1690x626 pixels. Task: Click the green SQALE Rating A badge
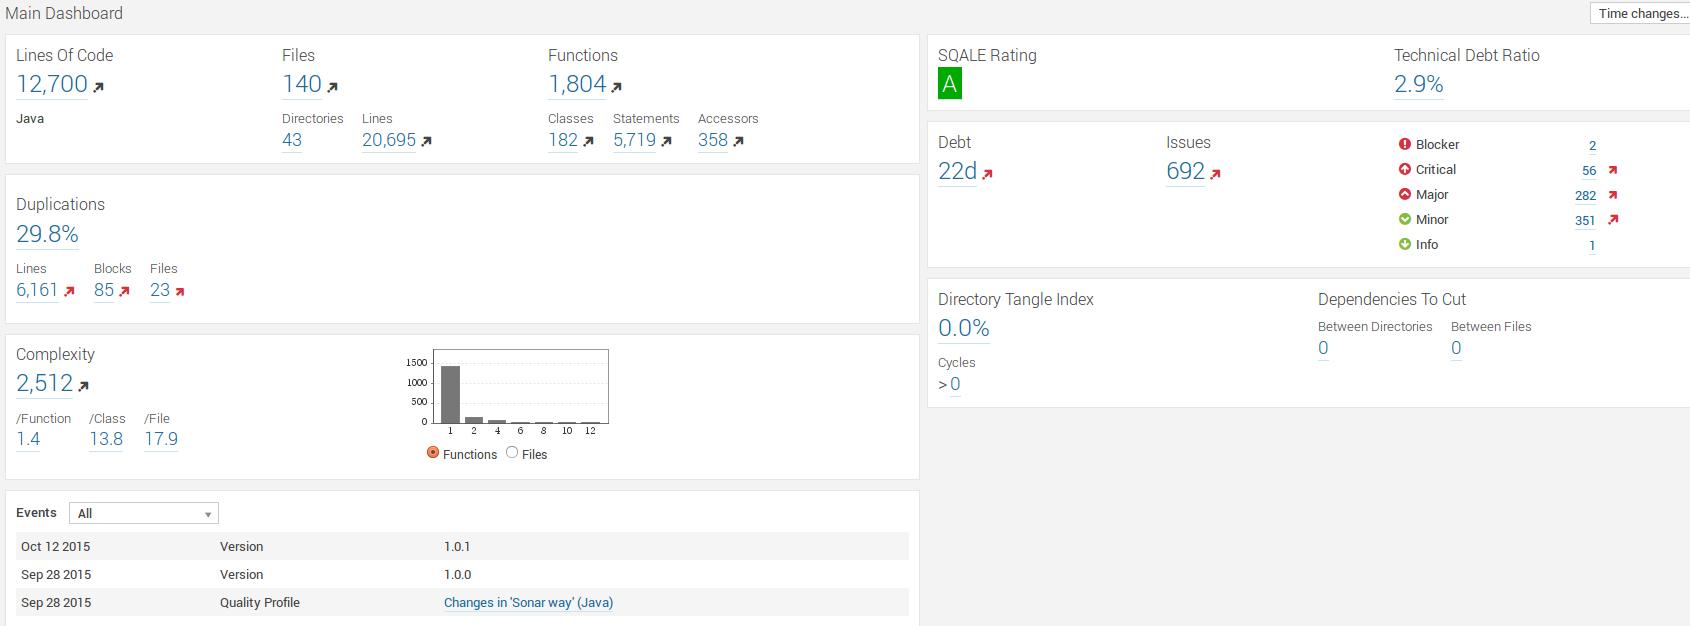pyautogui.click(x=949, y=84)
